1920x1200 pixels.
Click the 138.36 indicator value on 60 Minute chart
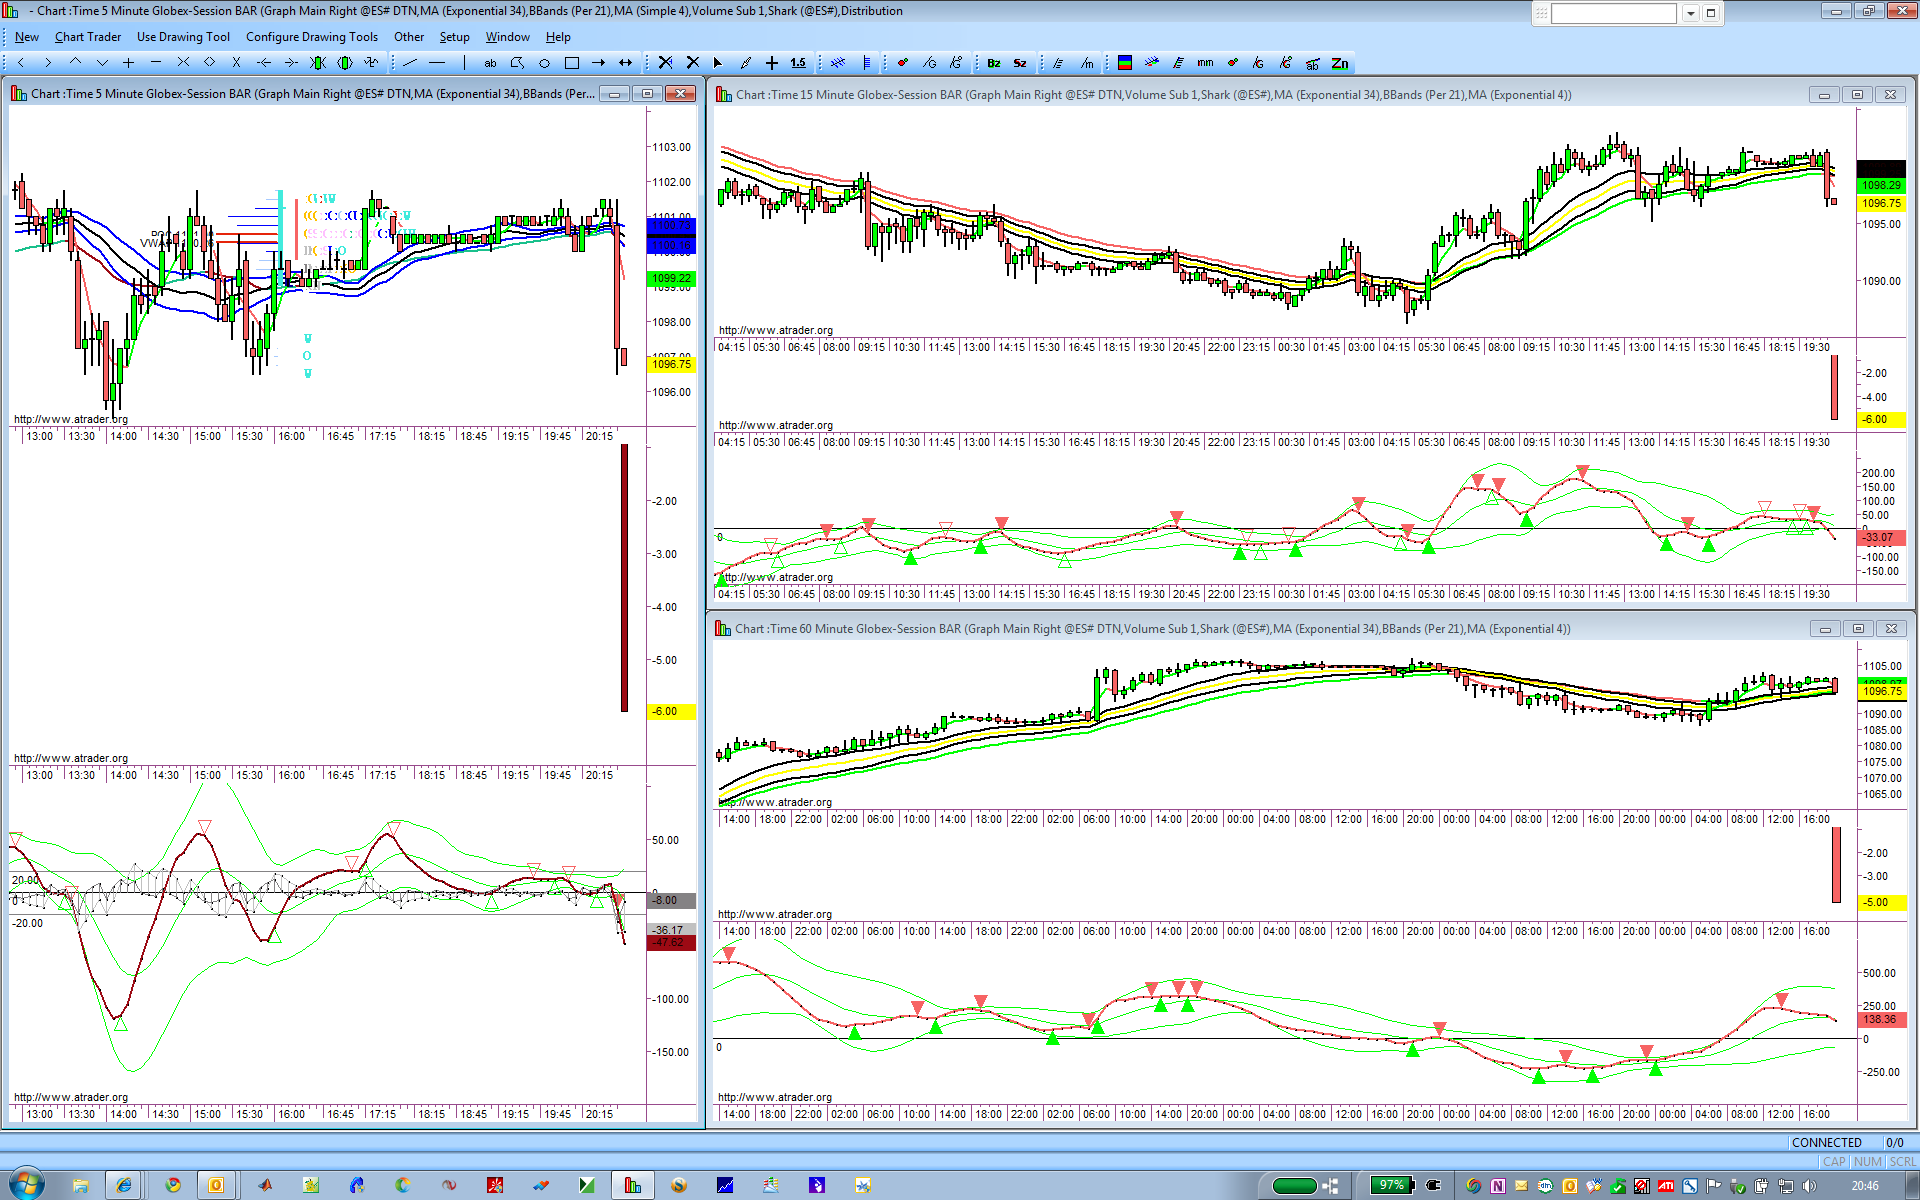click(1881, 1019)
